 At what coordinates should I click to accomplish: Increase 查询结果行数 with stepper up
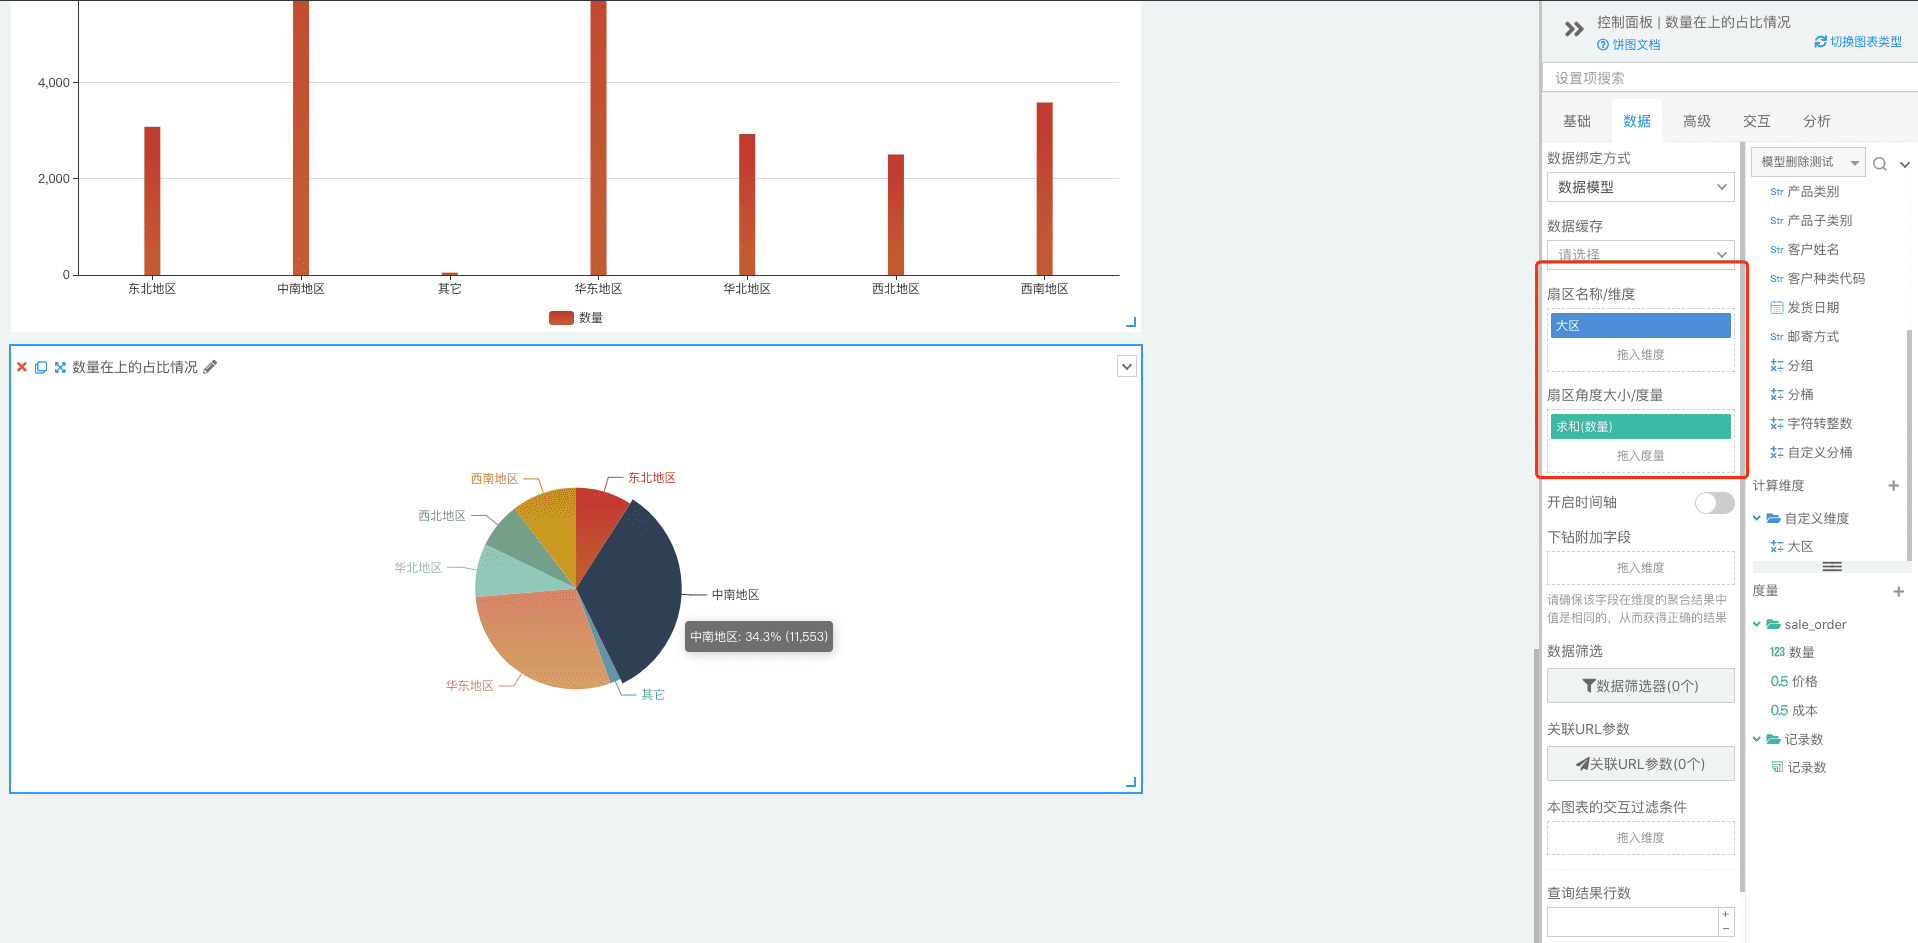[1725, 915]
